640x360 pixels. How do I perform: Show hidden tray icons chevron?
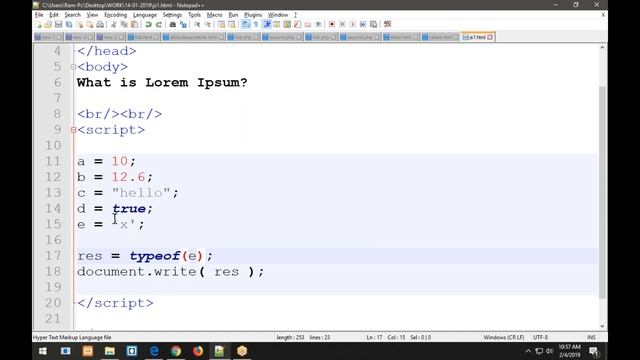[528, 351]
